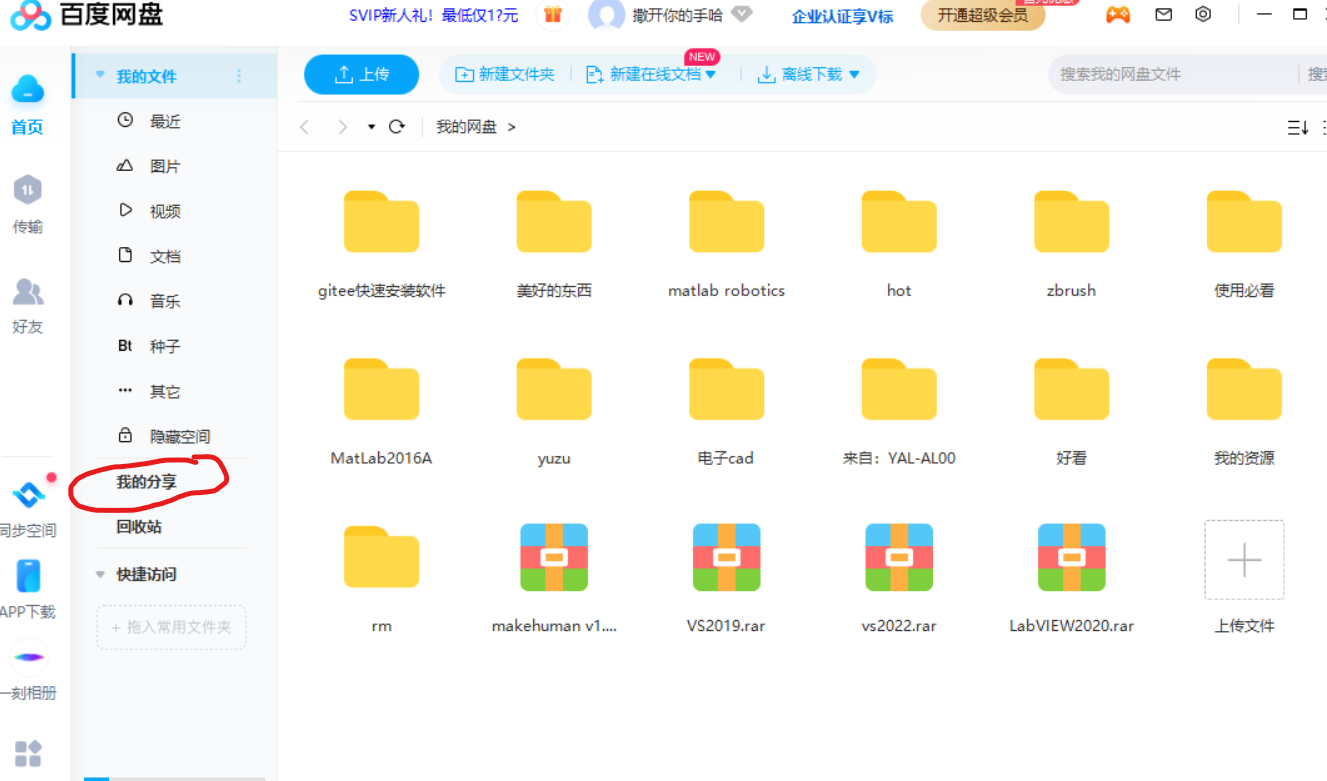Viewport: 1327px width, 781px height.
Task: Go forward with the right arrow
Action: (343, 127)
